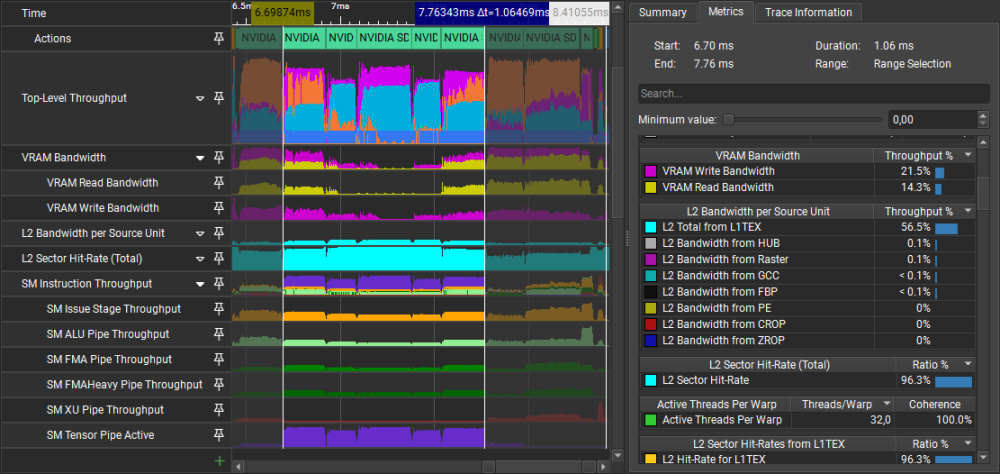This screenshot has height=474, width=1000.
Task: Click the green plus add-row icon
Action: point(219,461)
